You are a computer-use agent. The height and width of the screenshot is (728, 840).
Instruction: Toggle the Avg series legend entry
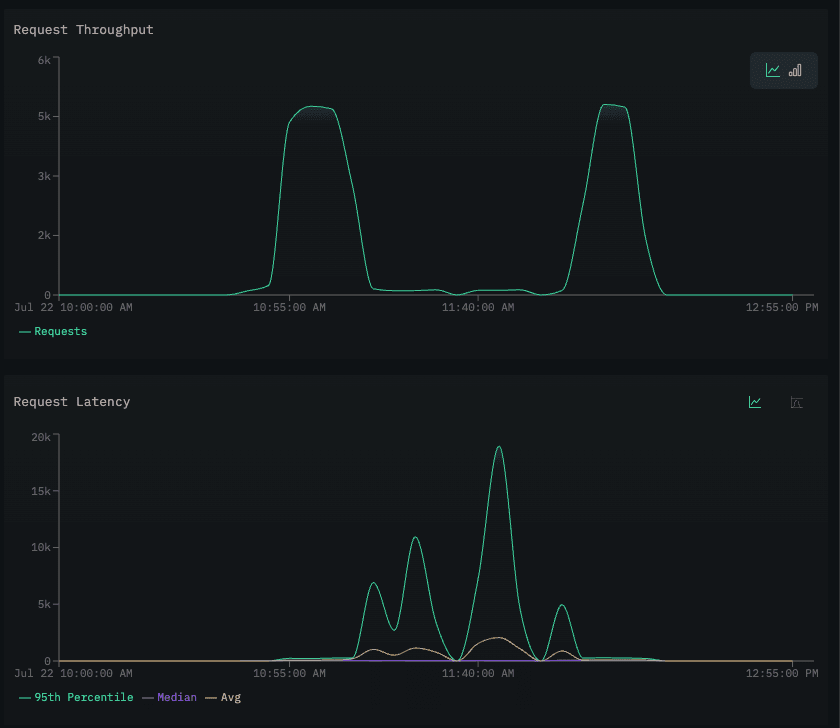pyautogui.click(x=223, y=697)
